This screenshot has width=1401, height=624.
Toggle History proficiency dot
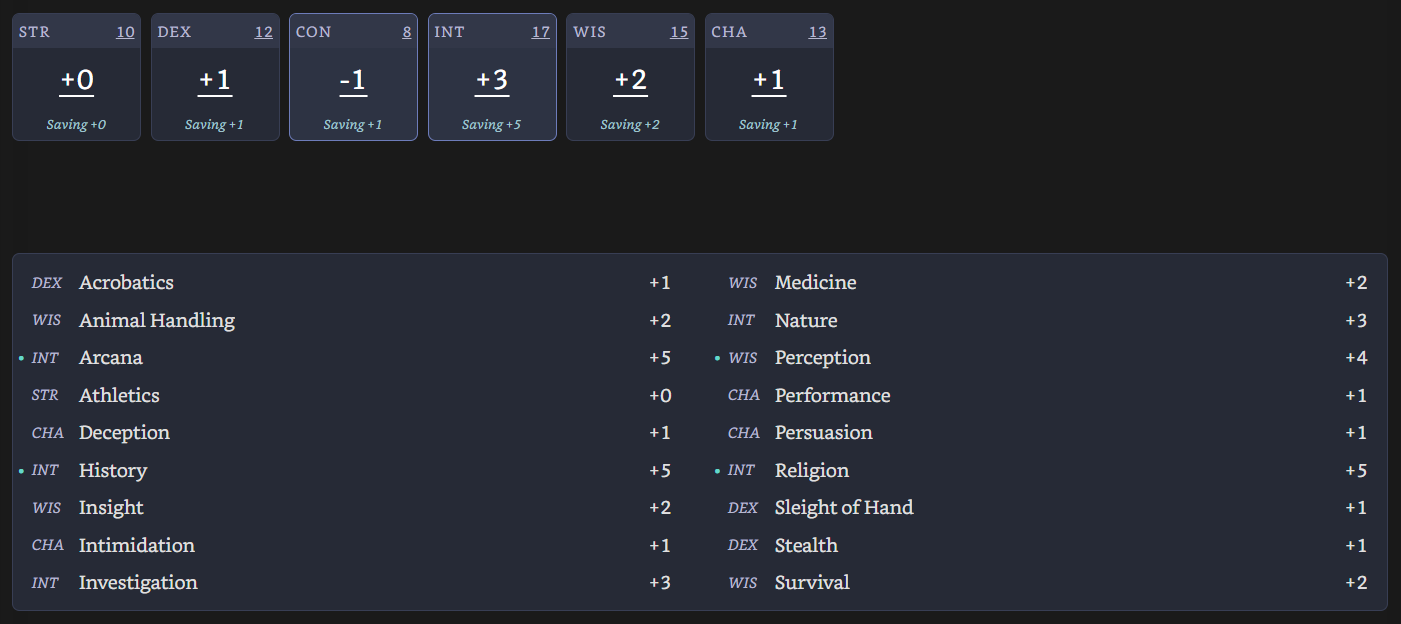(x=21, y=471)
